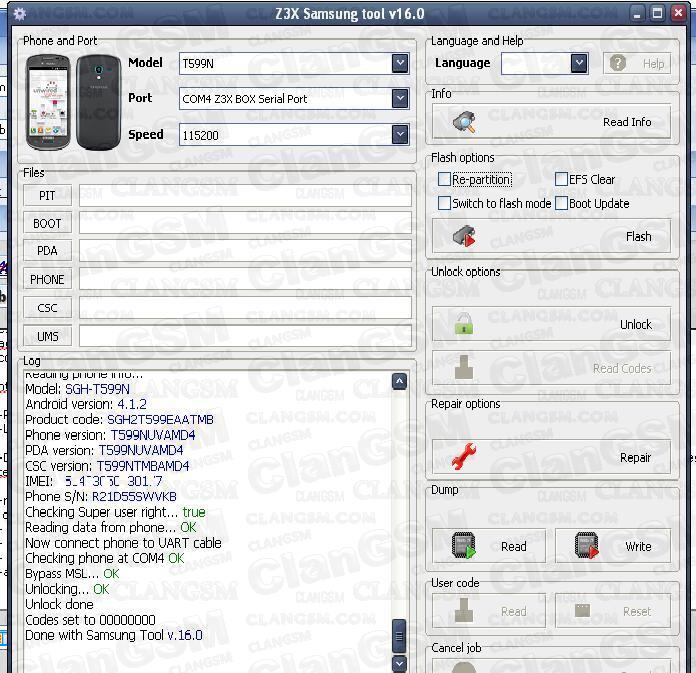Enable the Re-partition checkbox
This screenshot has height=673, width=696.
[444, 179]
